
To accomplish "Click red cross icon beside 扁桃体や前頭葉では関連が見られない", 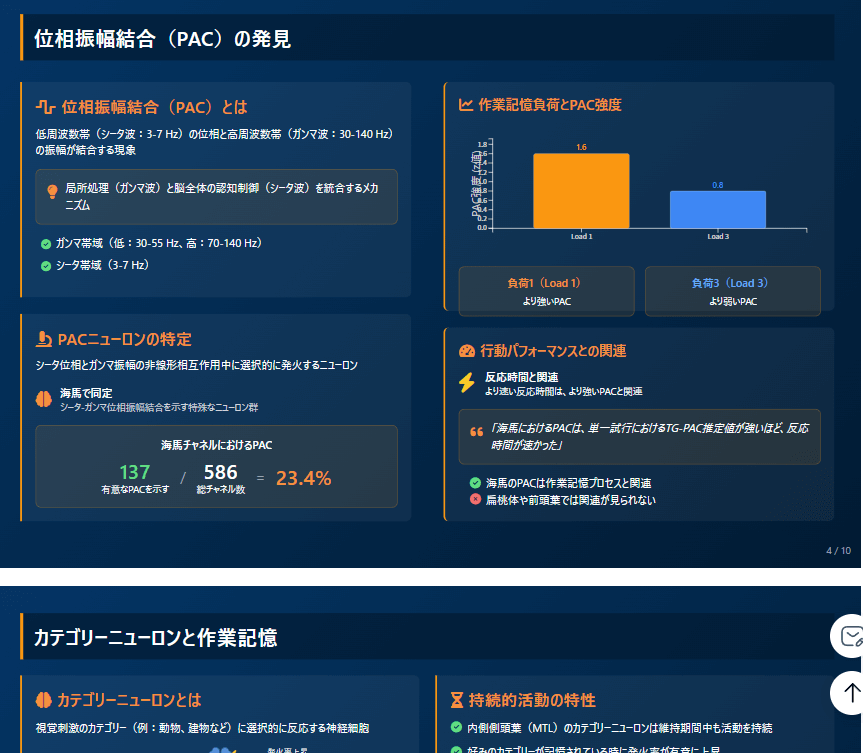I will (x=476, y=499).
